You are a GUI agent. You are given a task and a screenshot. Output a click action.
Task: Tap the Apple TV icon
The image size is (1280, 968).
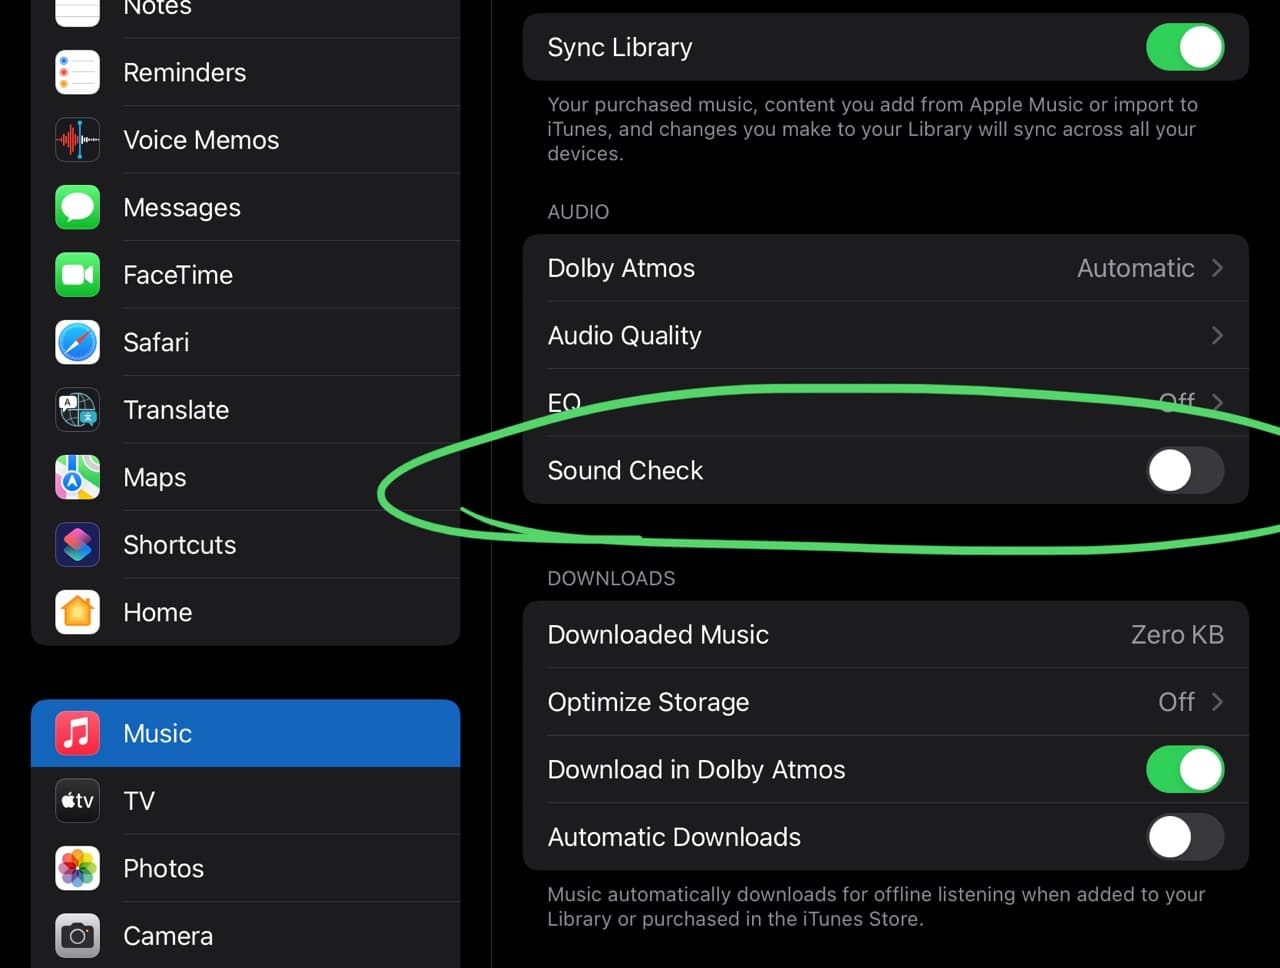[x=77, y=801]
